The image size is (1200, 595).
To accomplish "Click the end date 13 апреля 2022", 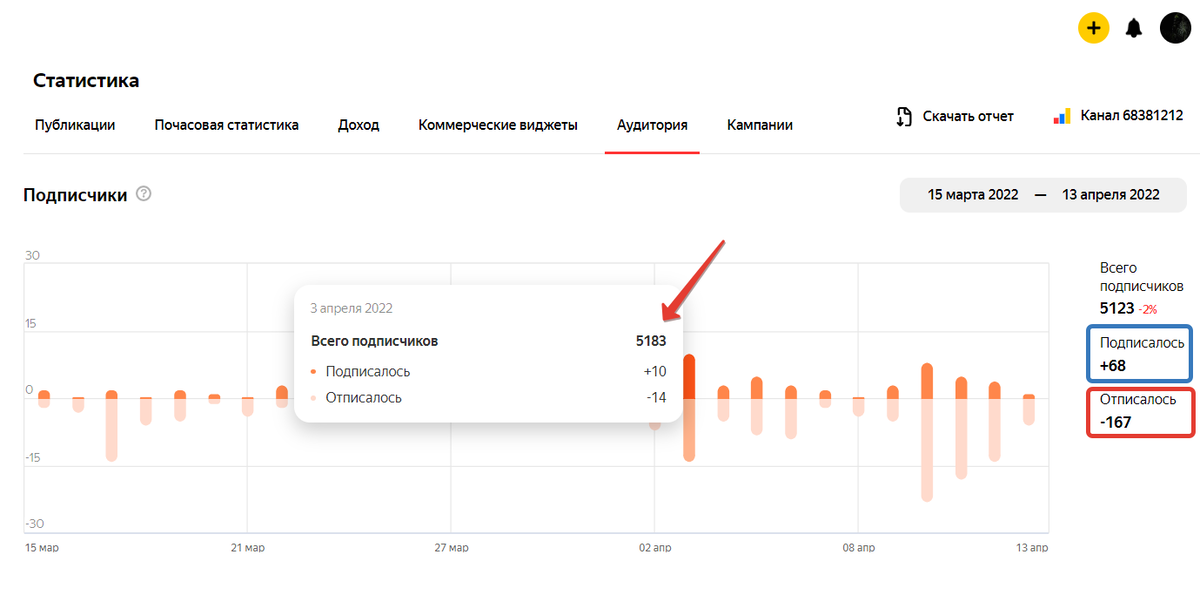I will click(x=1109, y=195).
